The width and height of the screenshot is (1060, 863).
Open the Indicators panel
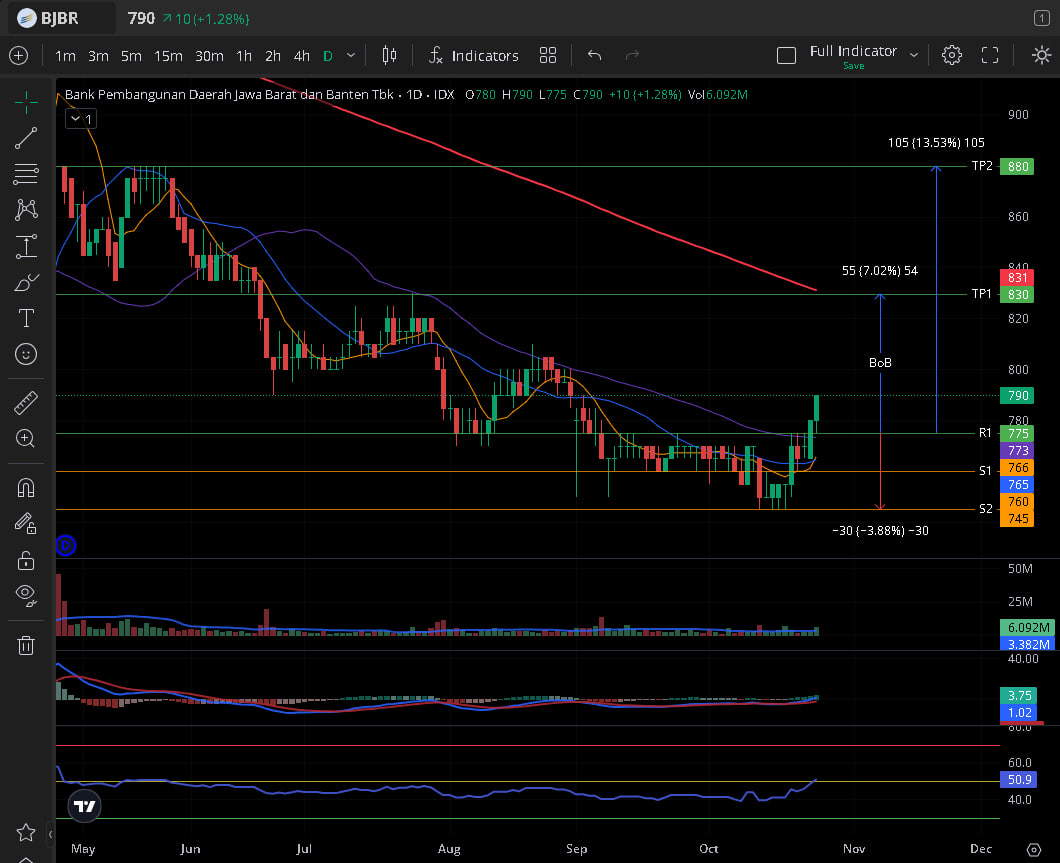point(473,56)
